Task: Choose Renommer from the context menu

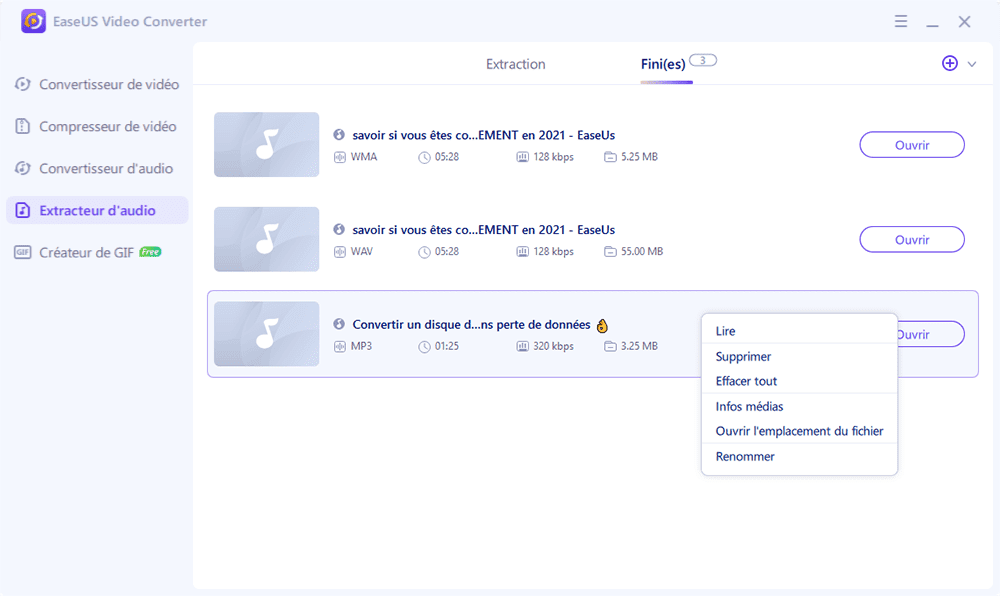Action: pos(745,456)
